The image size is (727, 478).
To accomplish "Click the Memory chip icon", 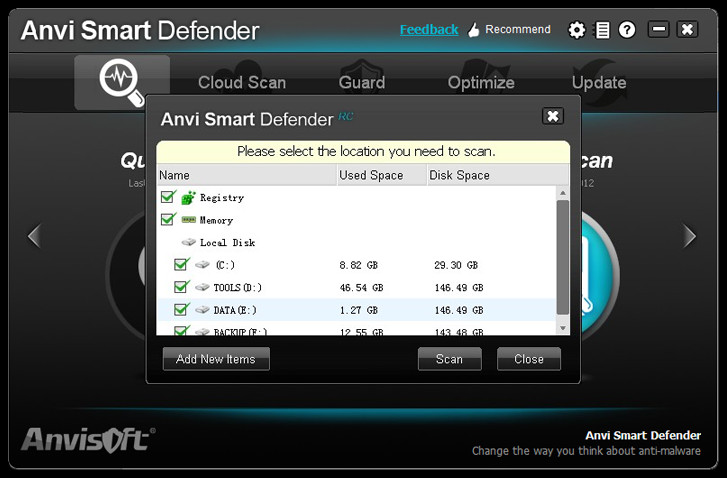I will pyautogui.click(x=188, y=219).
